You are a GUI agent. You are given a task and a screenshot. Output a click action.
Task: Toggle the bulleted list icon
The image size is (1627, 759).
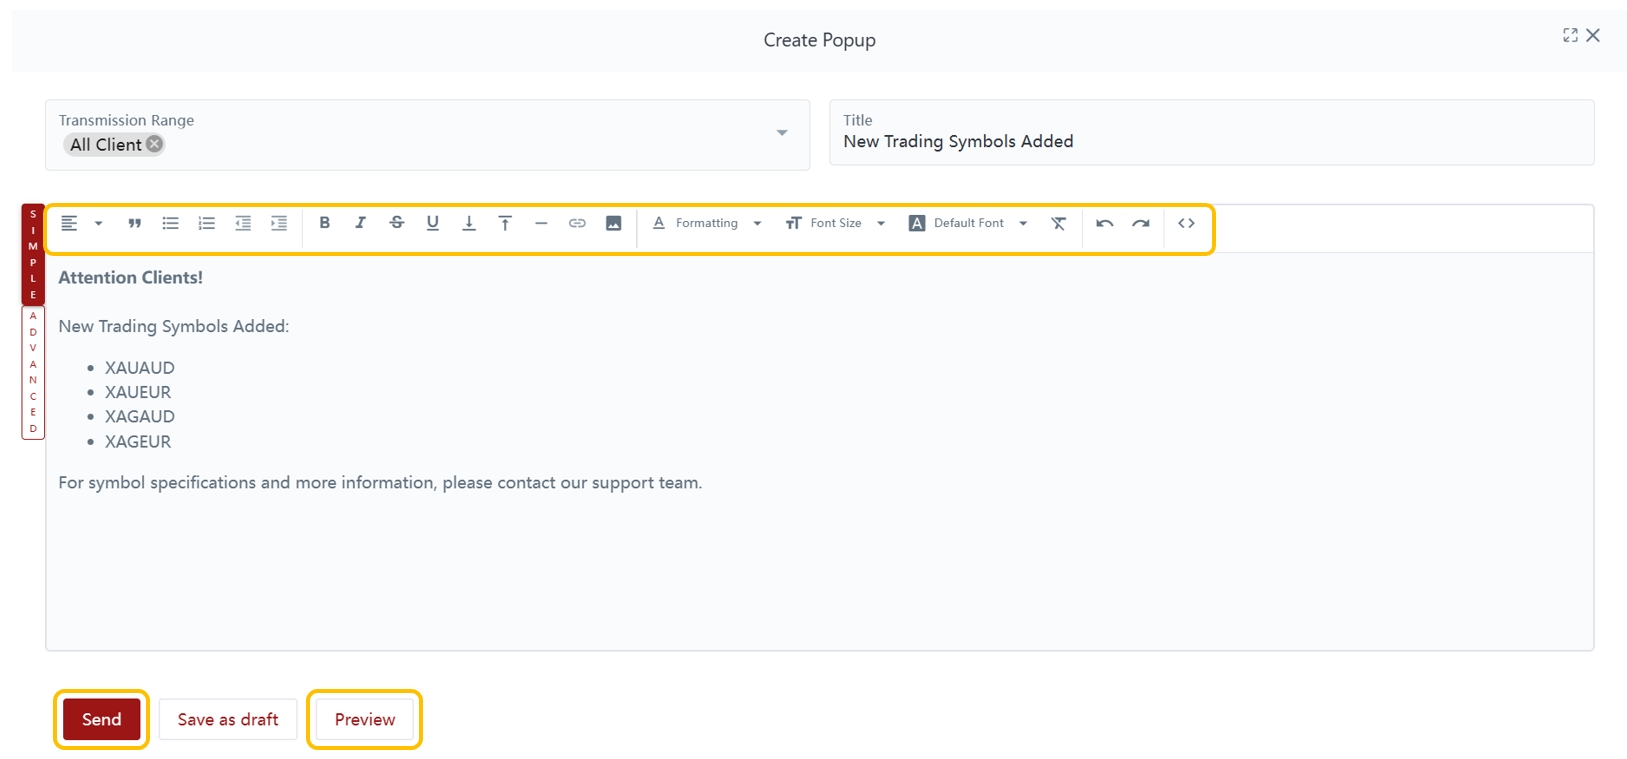coord(171,223)
